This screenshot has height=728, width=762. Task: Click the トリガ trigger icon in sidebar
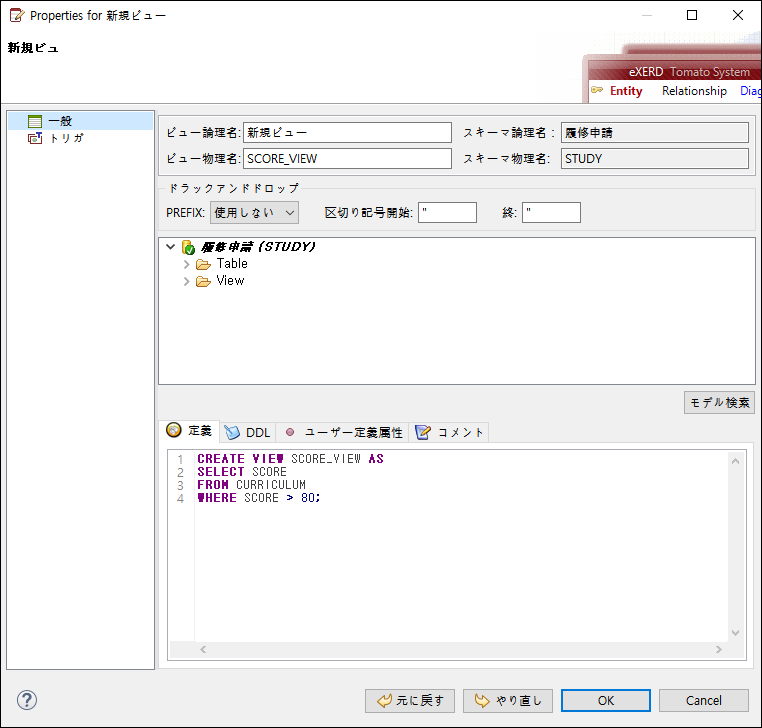[x=35, y=139]
